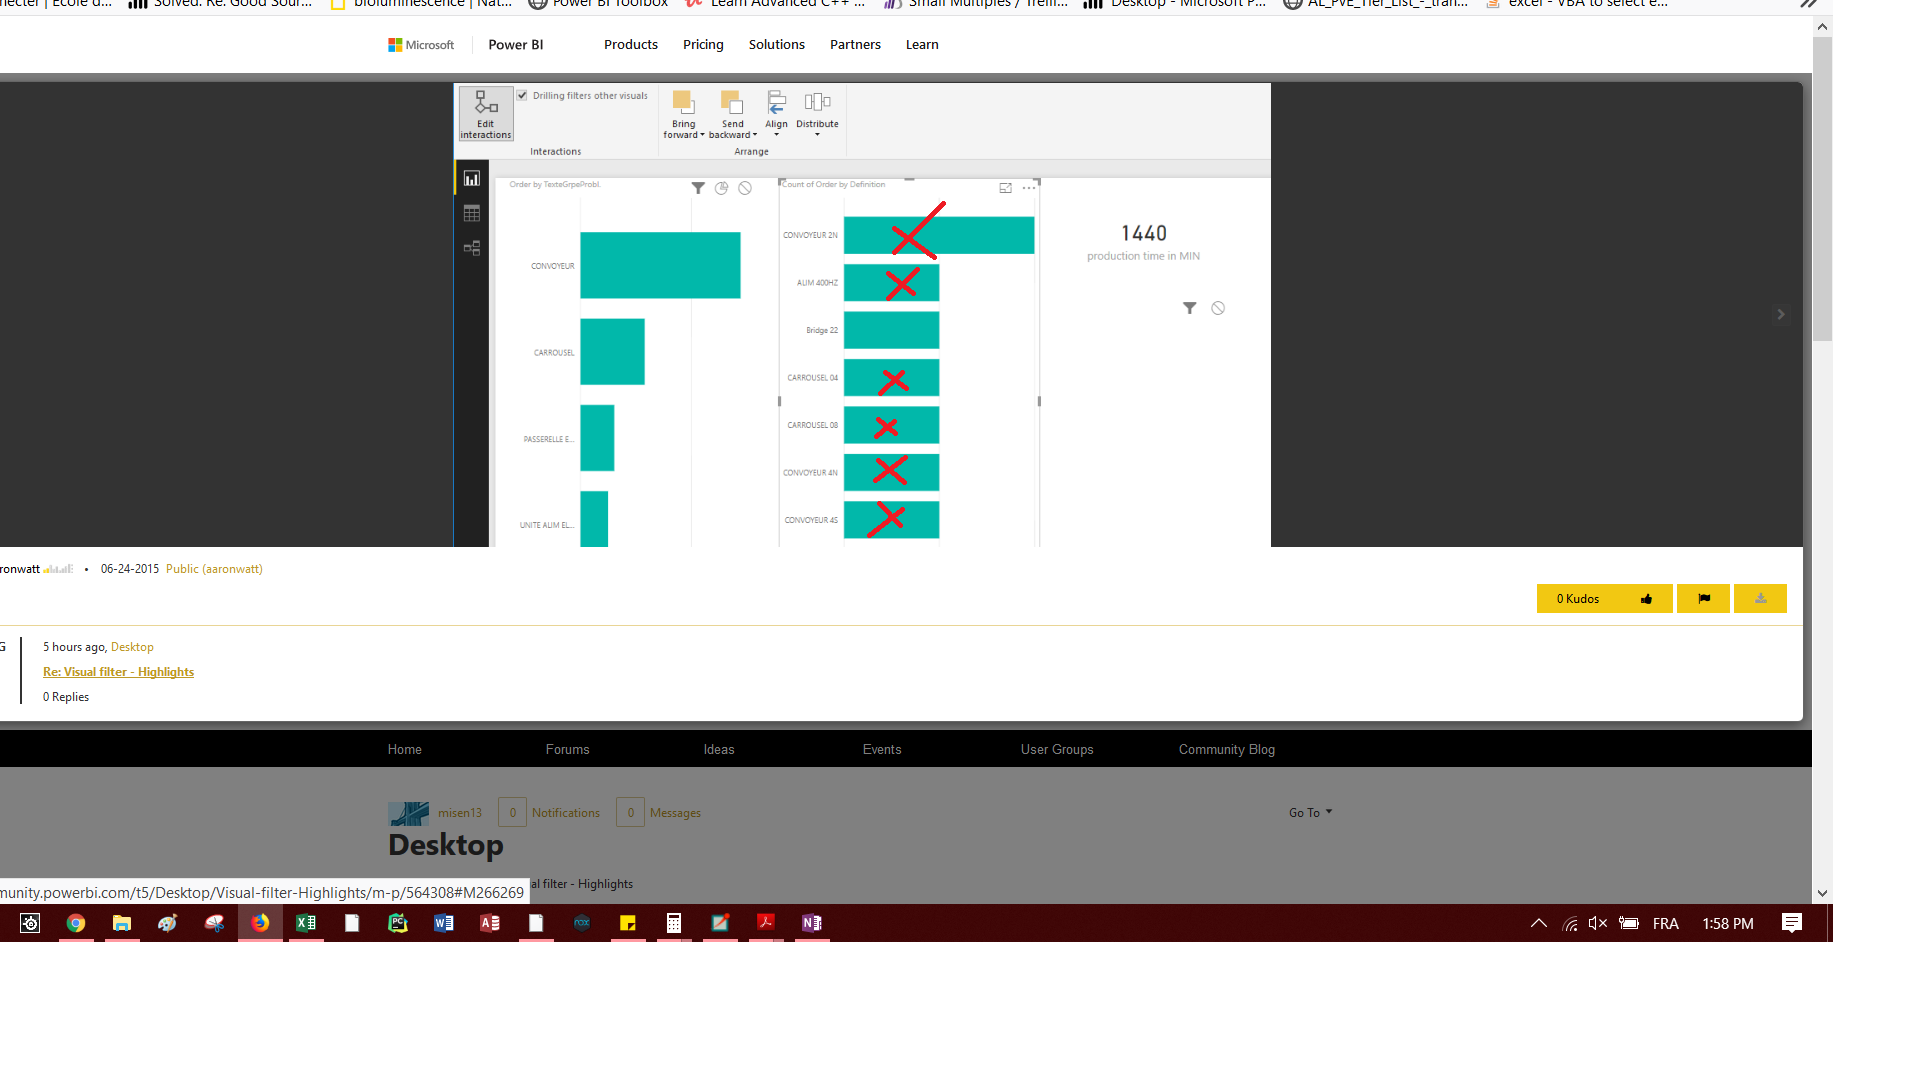Screen dimensions: 1924x1080
Task: Select Highlight pie interaction on first chart
Action: [x=722, y=188]
